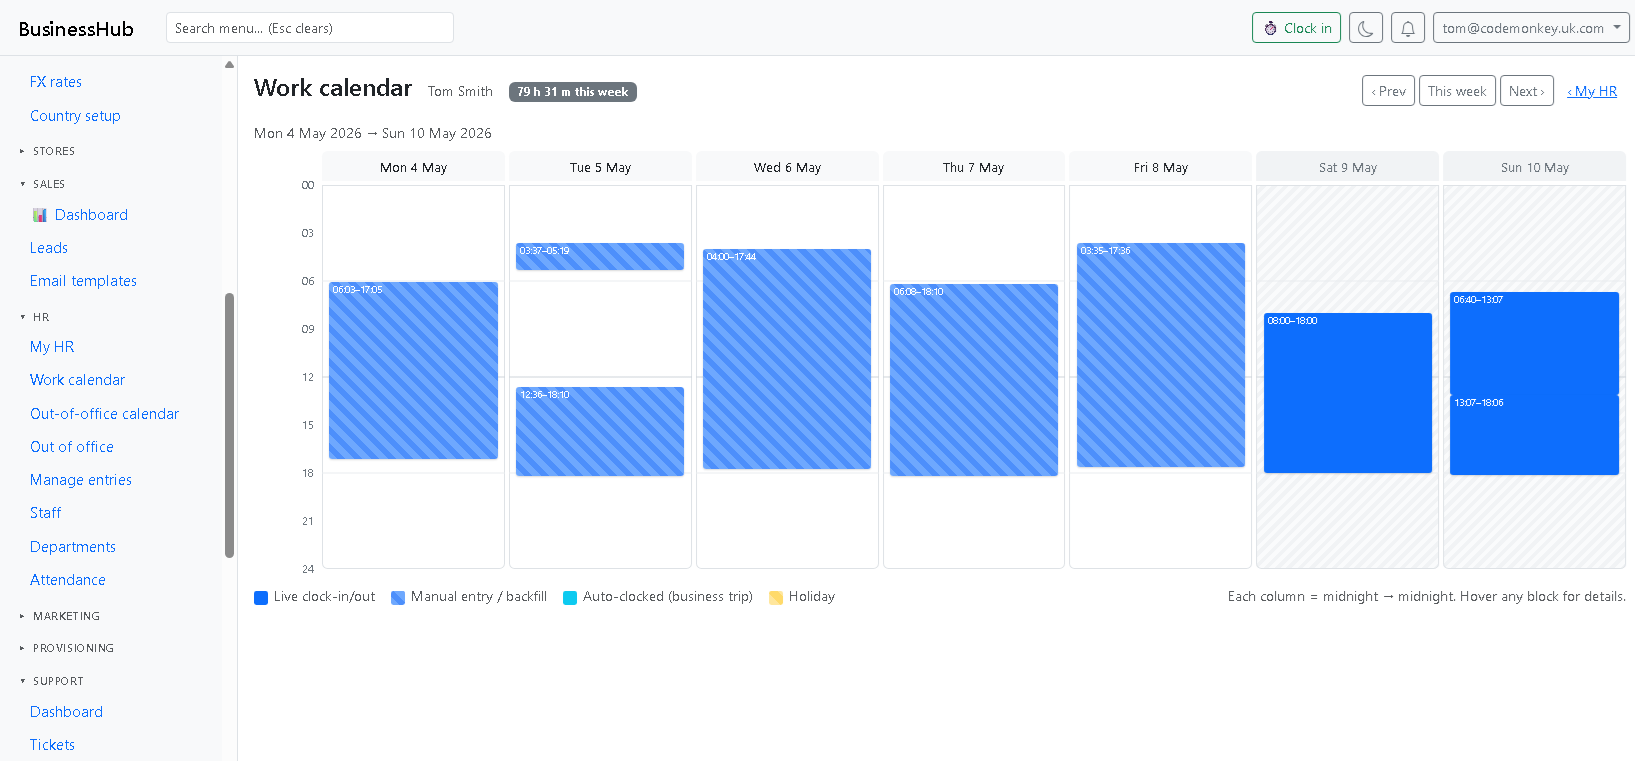1635x761 pixels.
Task: Open Work calendar in sidebar
Action: click(77, 380)
